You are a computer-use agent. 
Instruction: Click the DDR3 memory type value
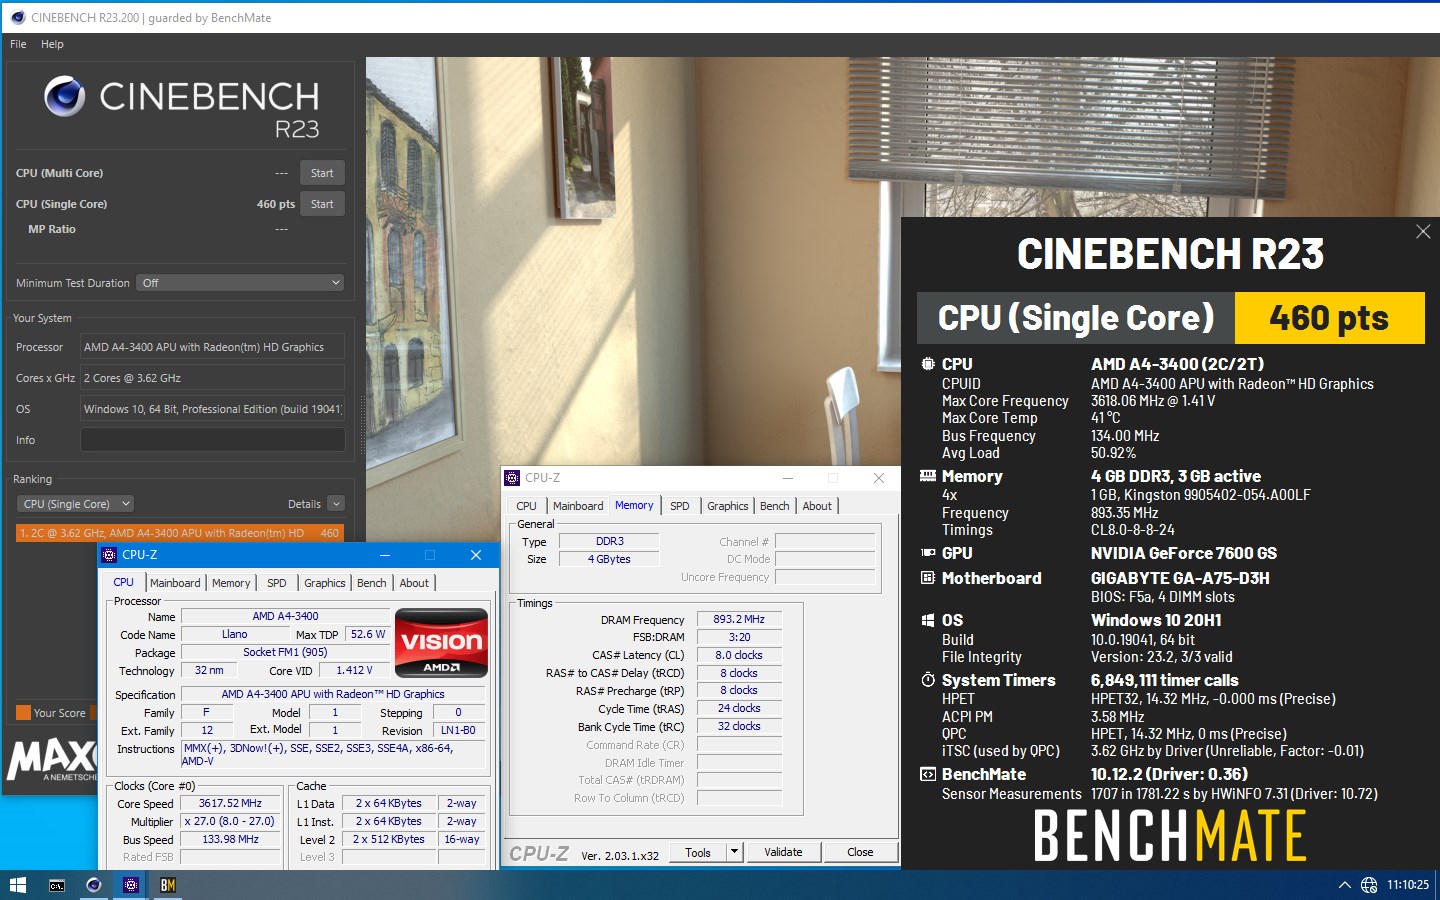[x=609, y=541]
